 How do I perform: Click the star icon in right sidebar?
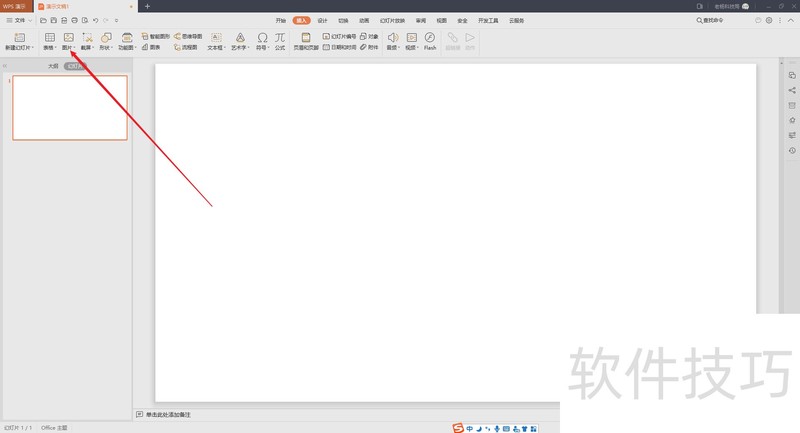coord(792,120)
